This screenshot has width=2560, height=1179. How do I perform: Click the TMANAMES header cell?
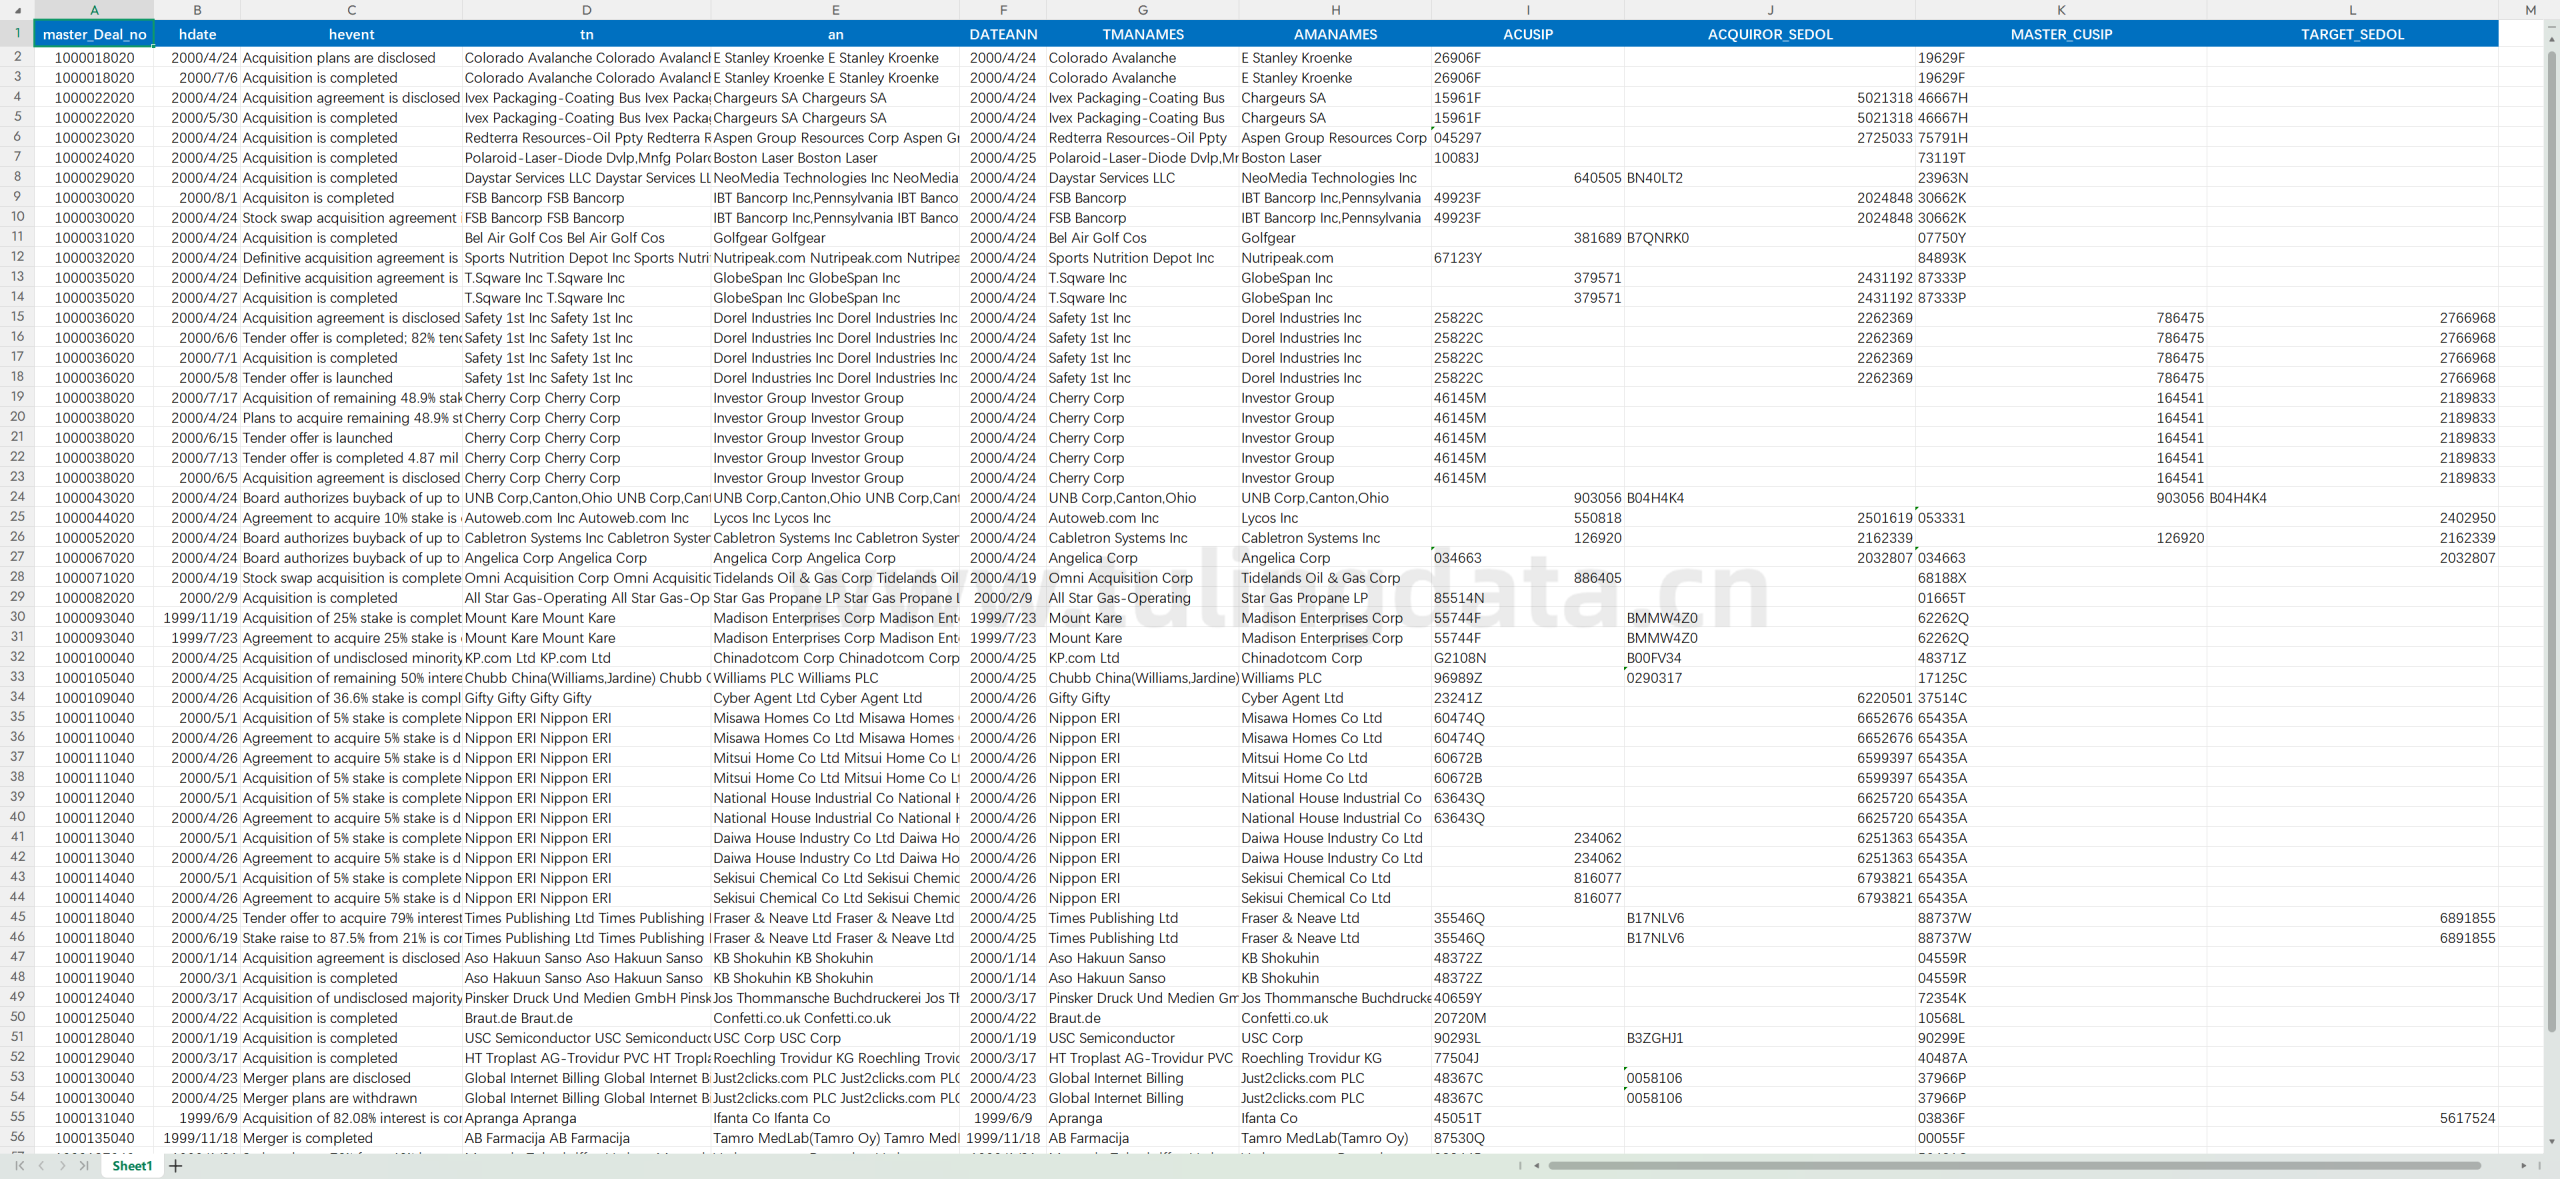1142,34
